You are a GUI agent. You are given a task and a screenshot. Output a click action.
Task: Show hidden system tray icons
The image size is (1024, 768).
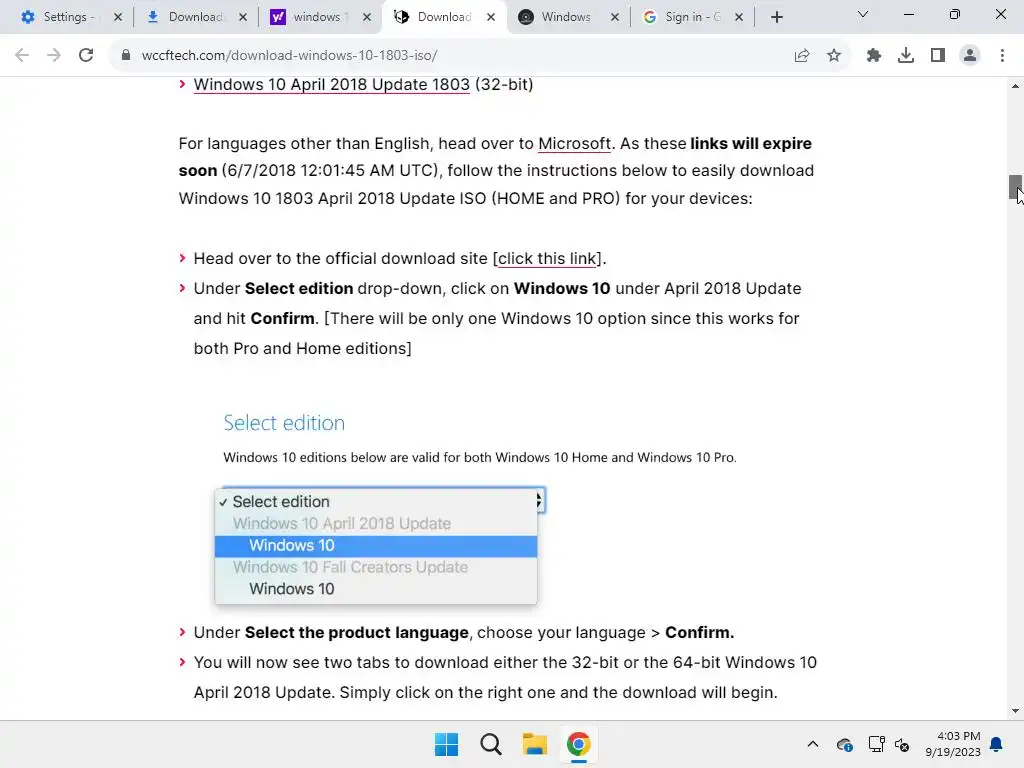coord(812,744)
